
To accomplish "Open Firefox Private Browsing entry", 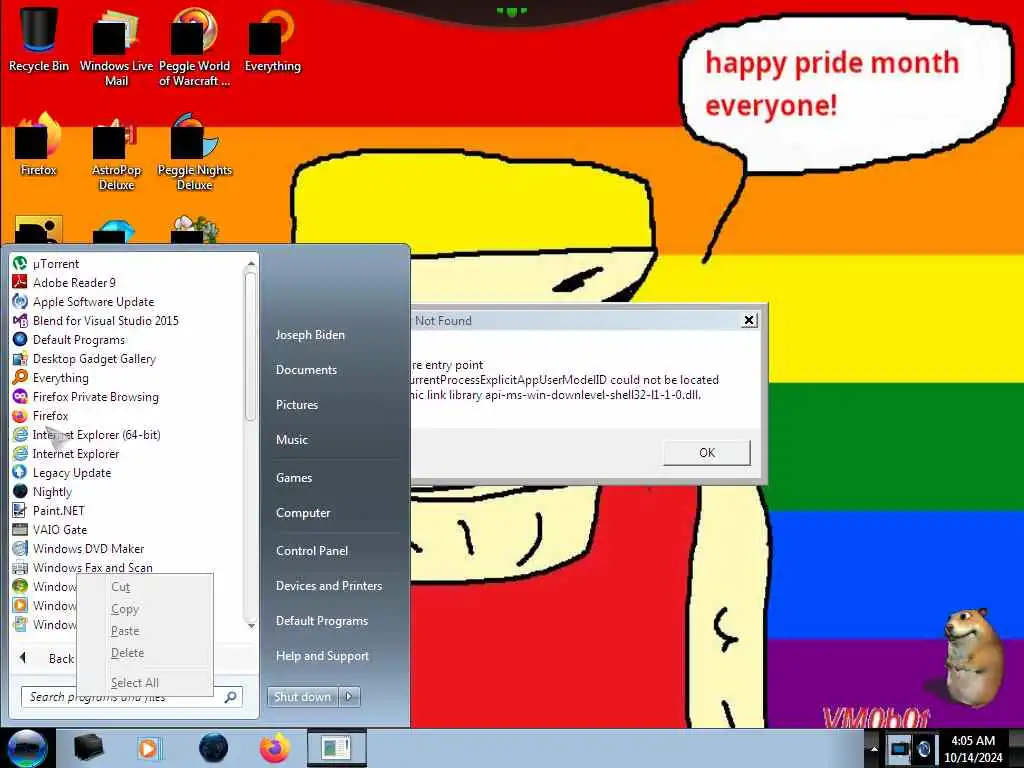I will [x=86, y=396].
